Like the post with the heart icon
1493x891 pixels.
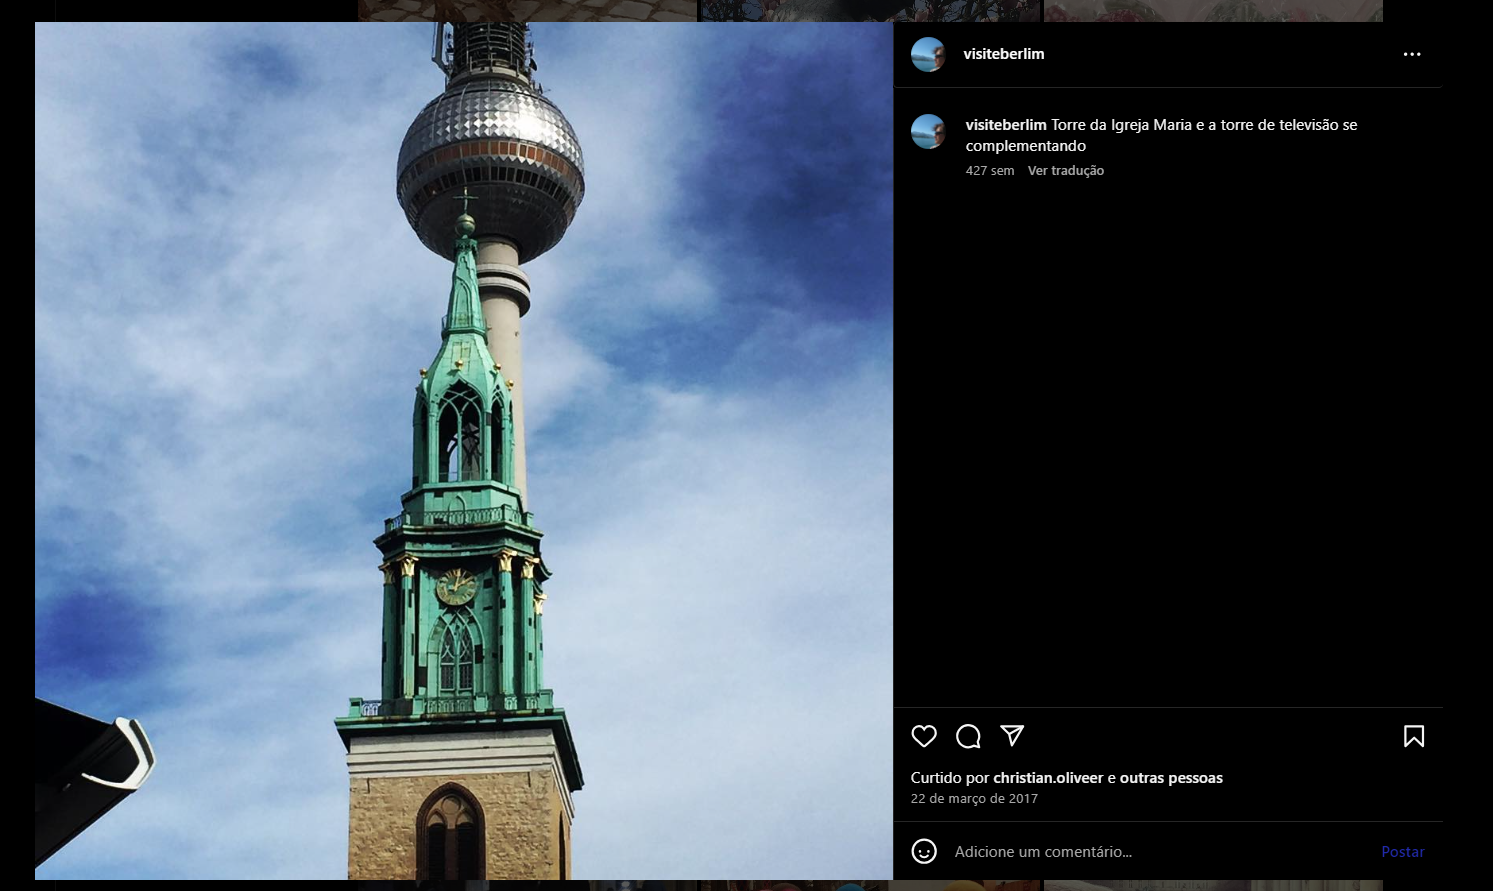tap(924, 737)
